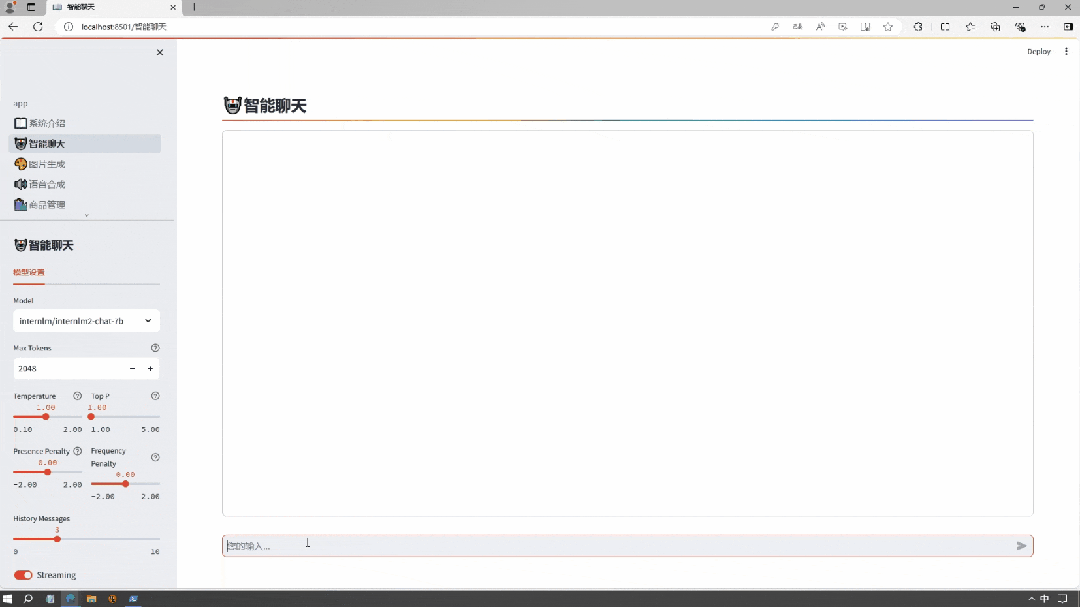Click the translate page icon
1080x607 pixels.
[798, 27]
